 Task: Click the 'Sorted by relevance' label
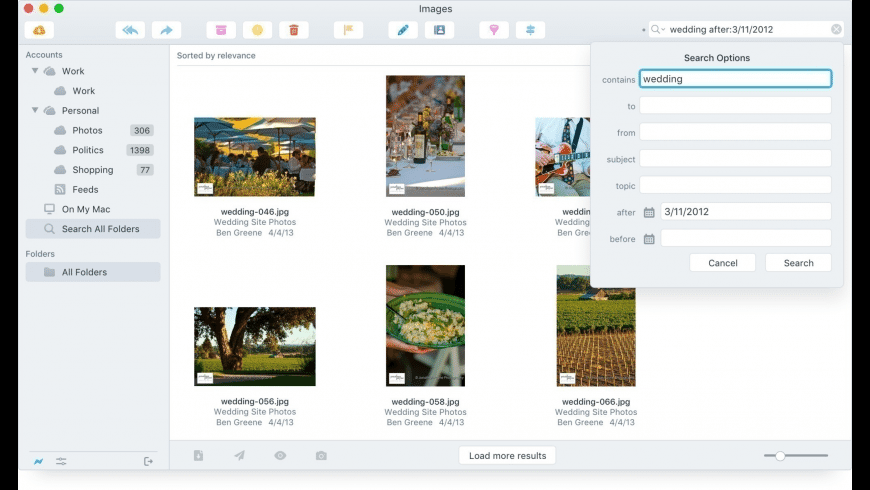click(216, 55)
